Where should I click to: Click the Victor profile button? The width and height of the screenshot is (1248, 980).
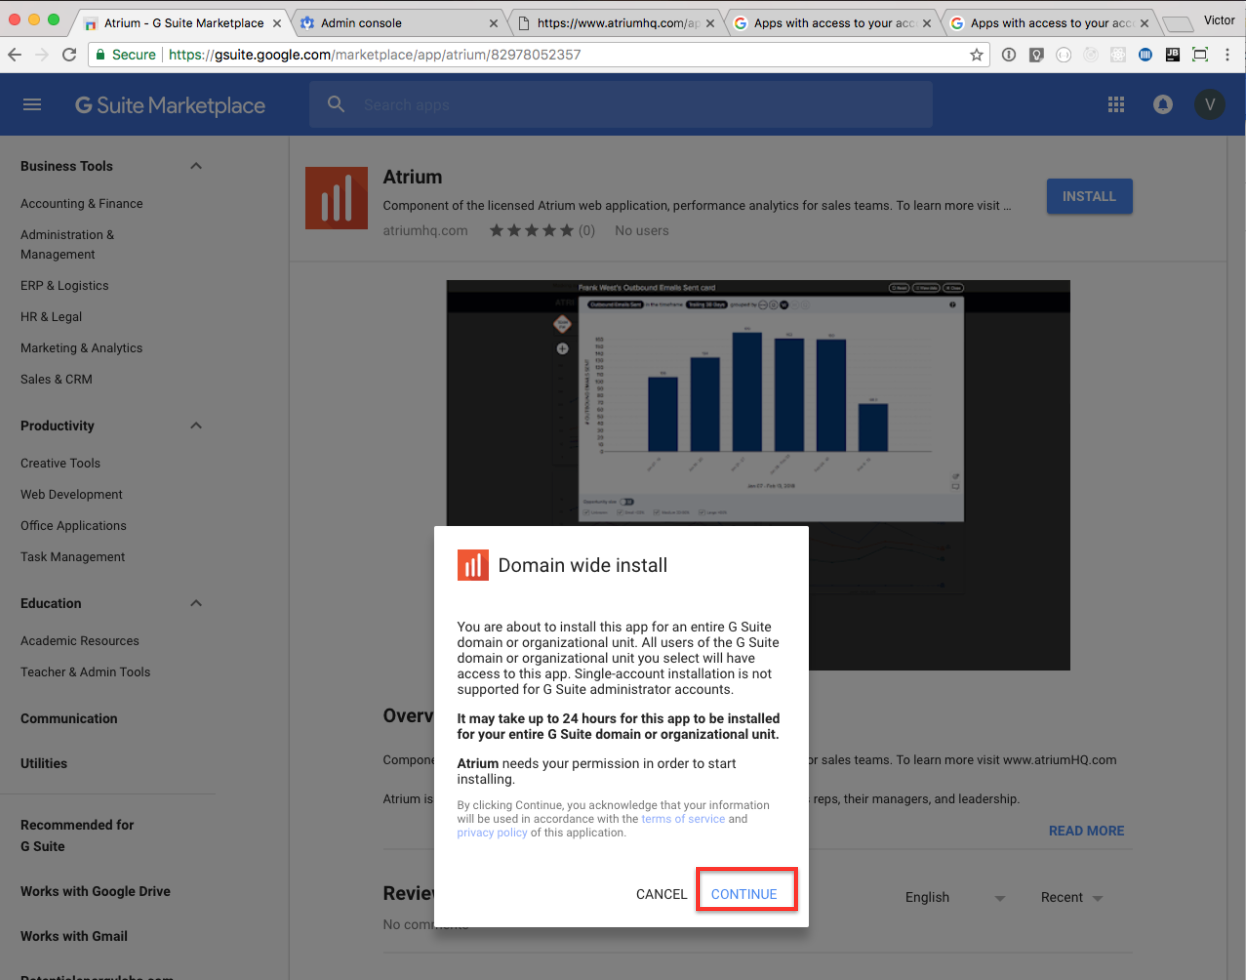point(1218,20)
